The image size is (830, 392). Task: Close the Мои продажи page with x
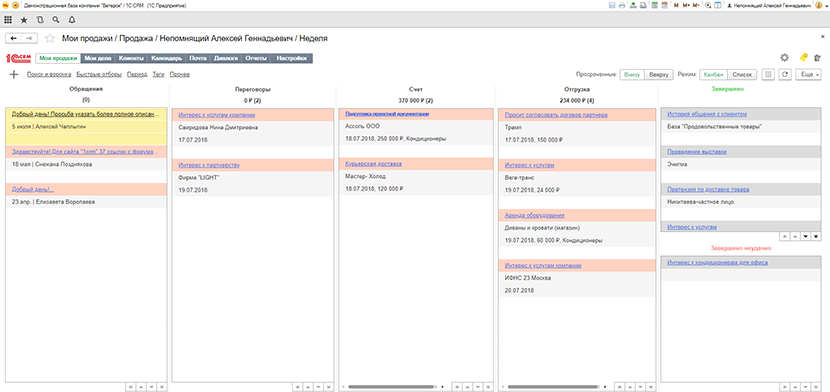pos(822,37)
